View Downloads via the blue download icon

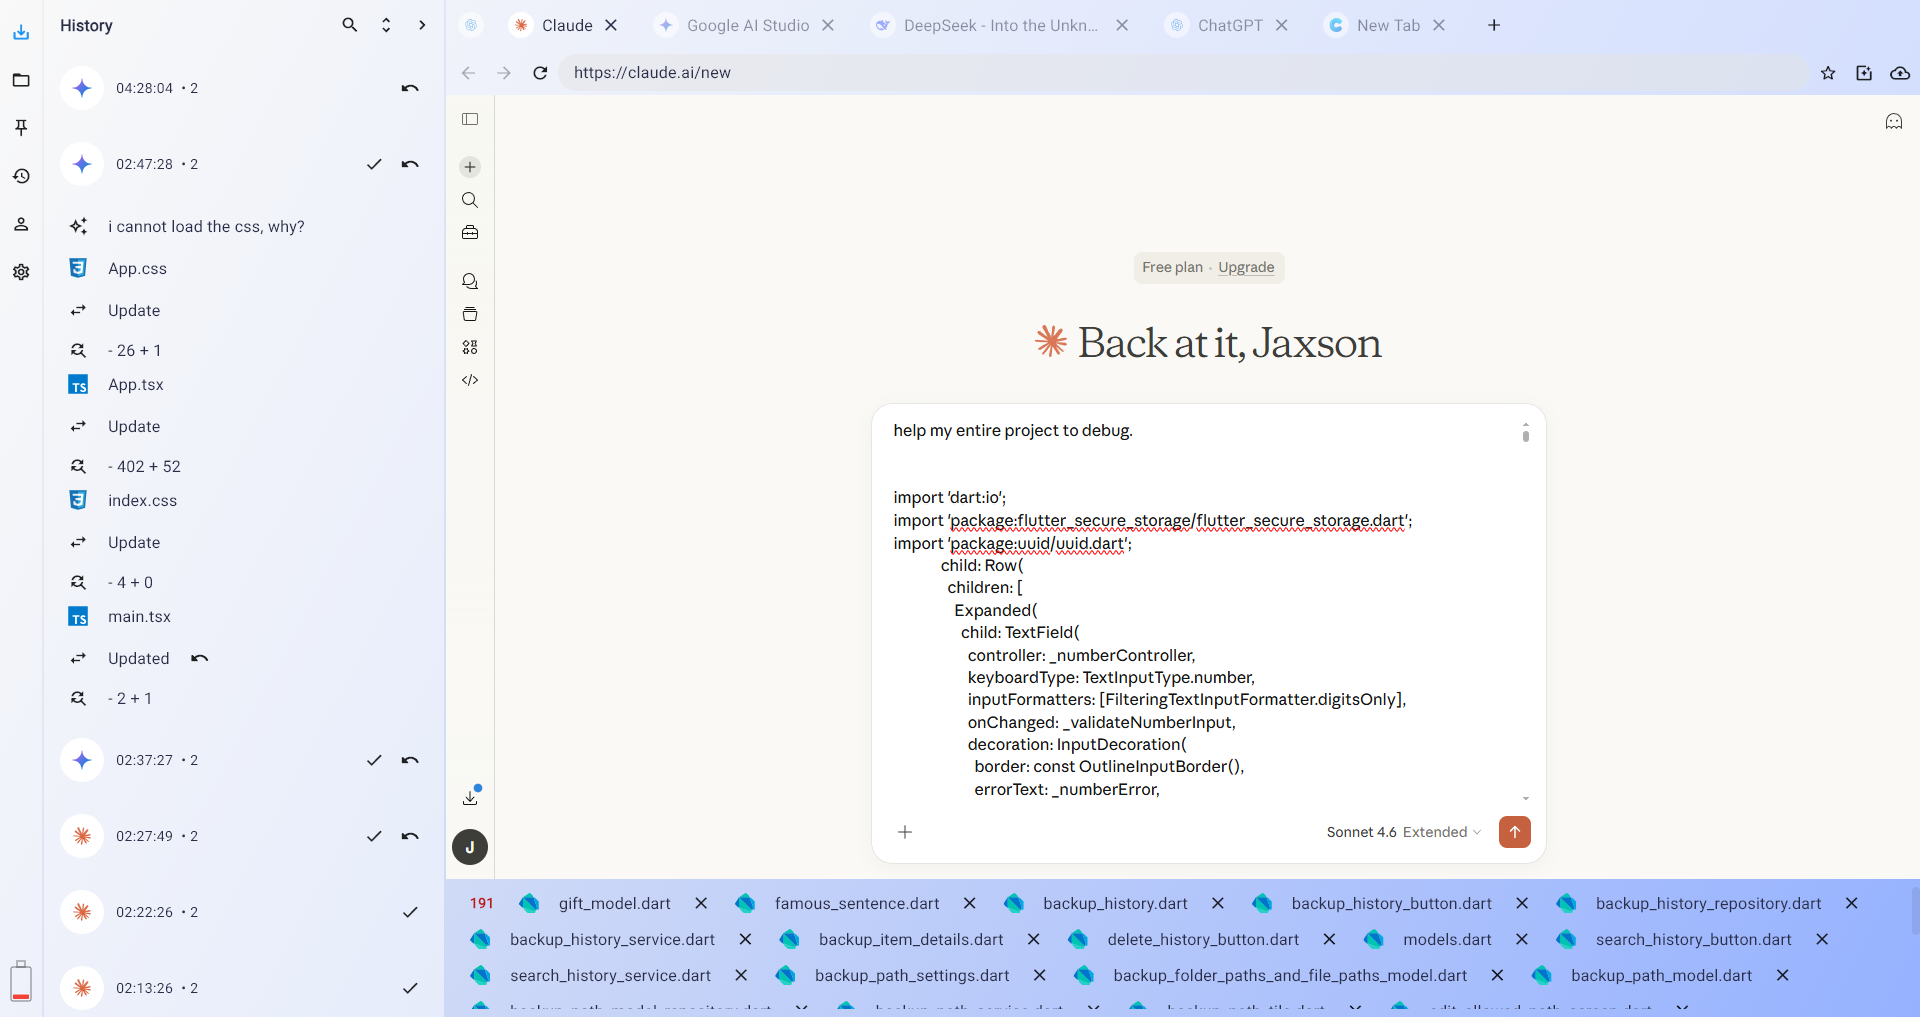click(x=21, y=32)
